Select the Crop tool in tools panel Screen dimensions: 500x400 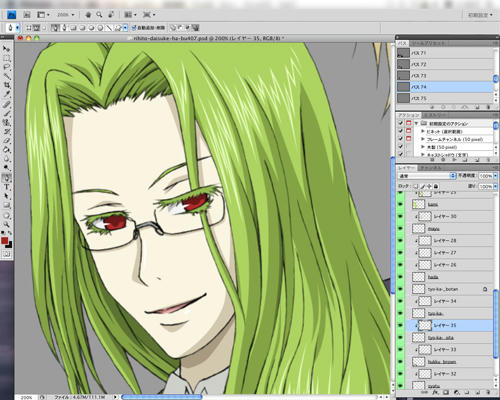(7, 85)
